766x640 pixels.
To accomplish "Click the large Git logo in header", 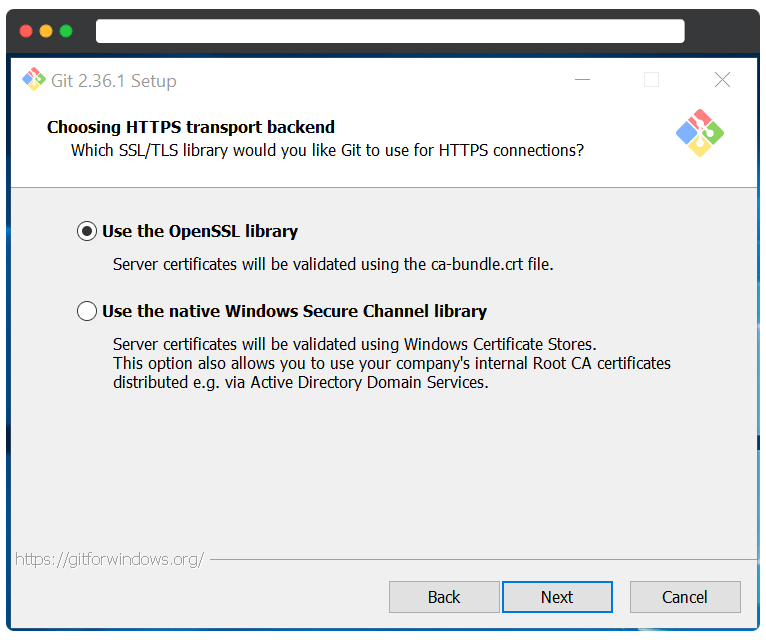I will click(x=700, y=133).
